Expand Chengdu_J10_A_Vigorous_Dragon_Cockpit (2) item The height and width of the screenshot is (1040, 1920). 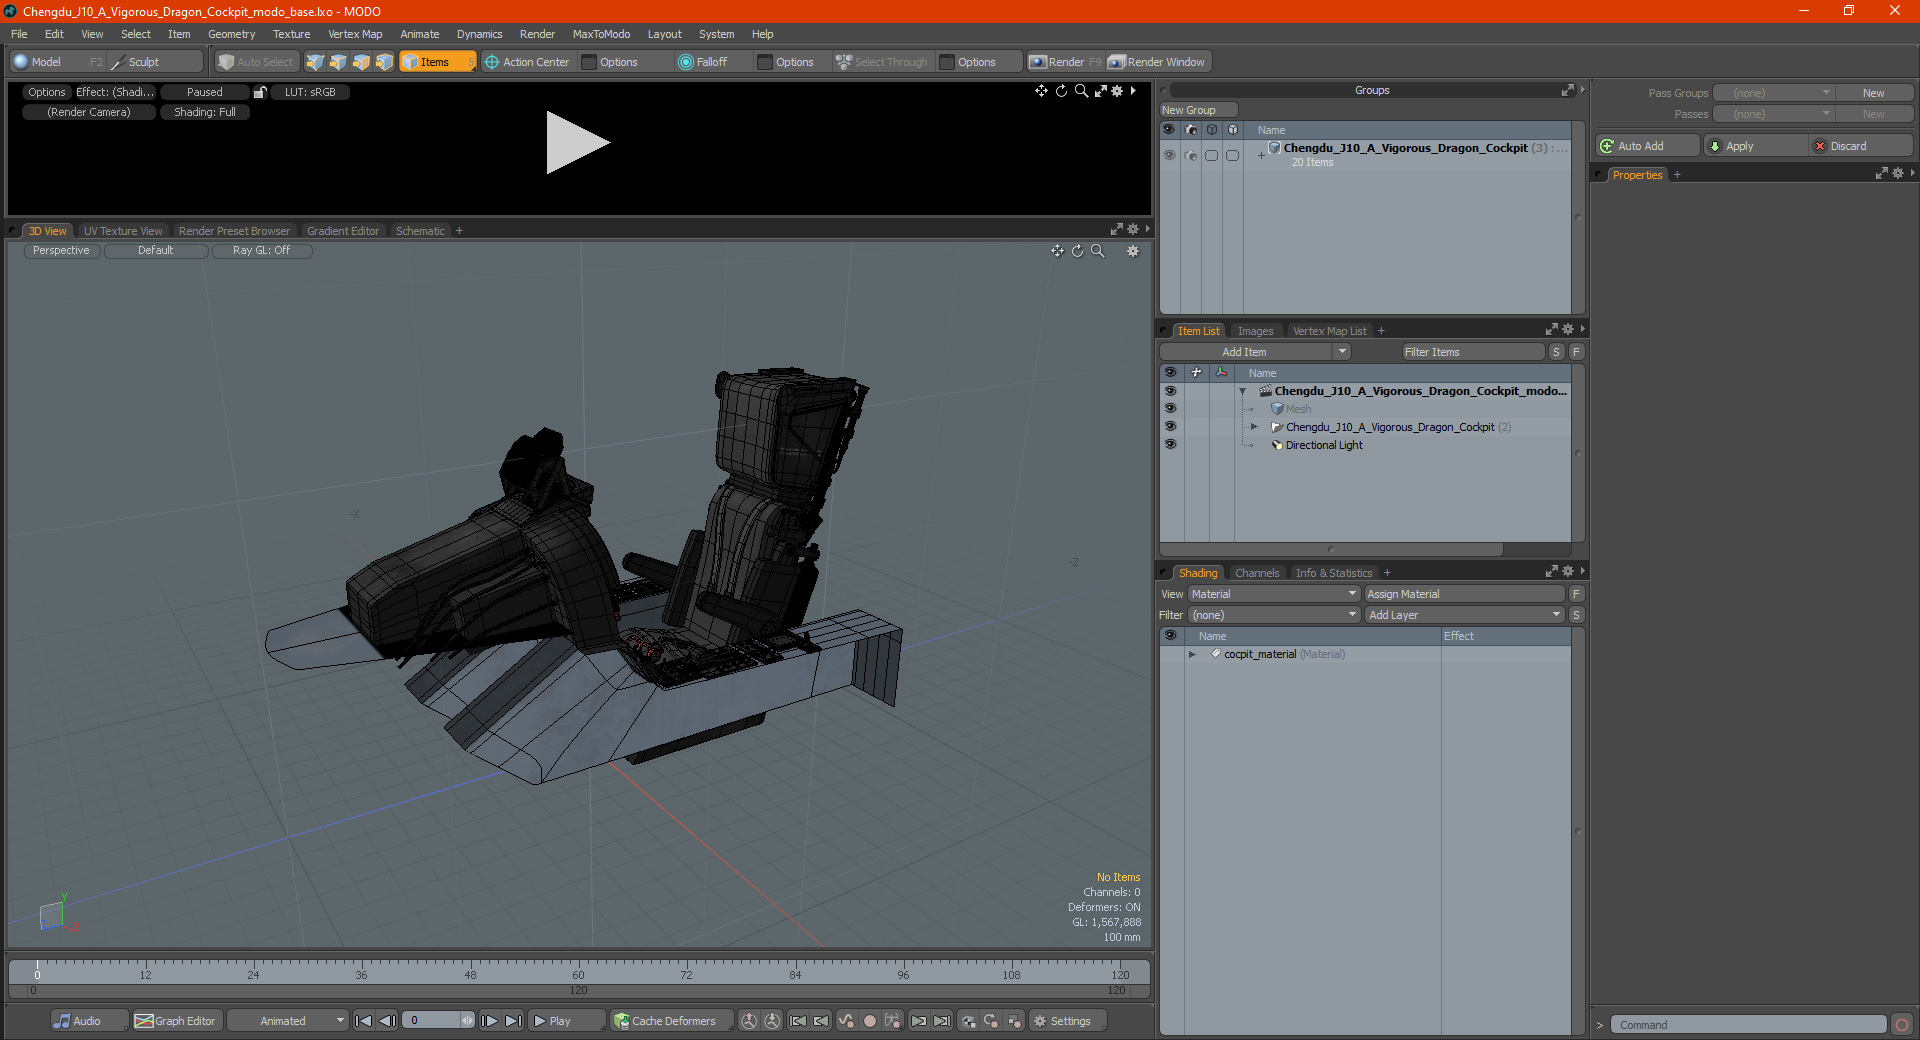(x=1254, y=427)
